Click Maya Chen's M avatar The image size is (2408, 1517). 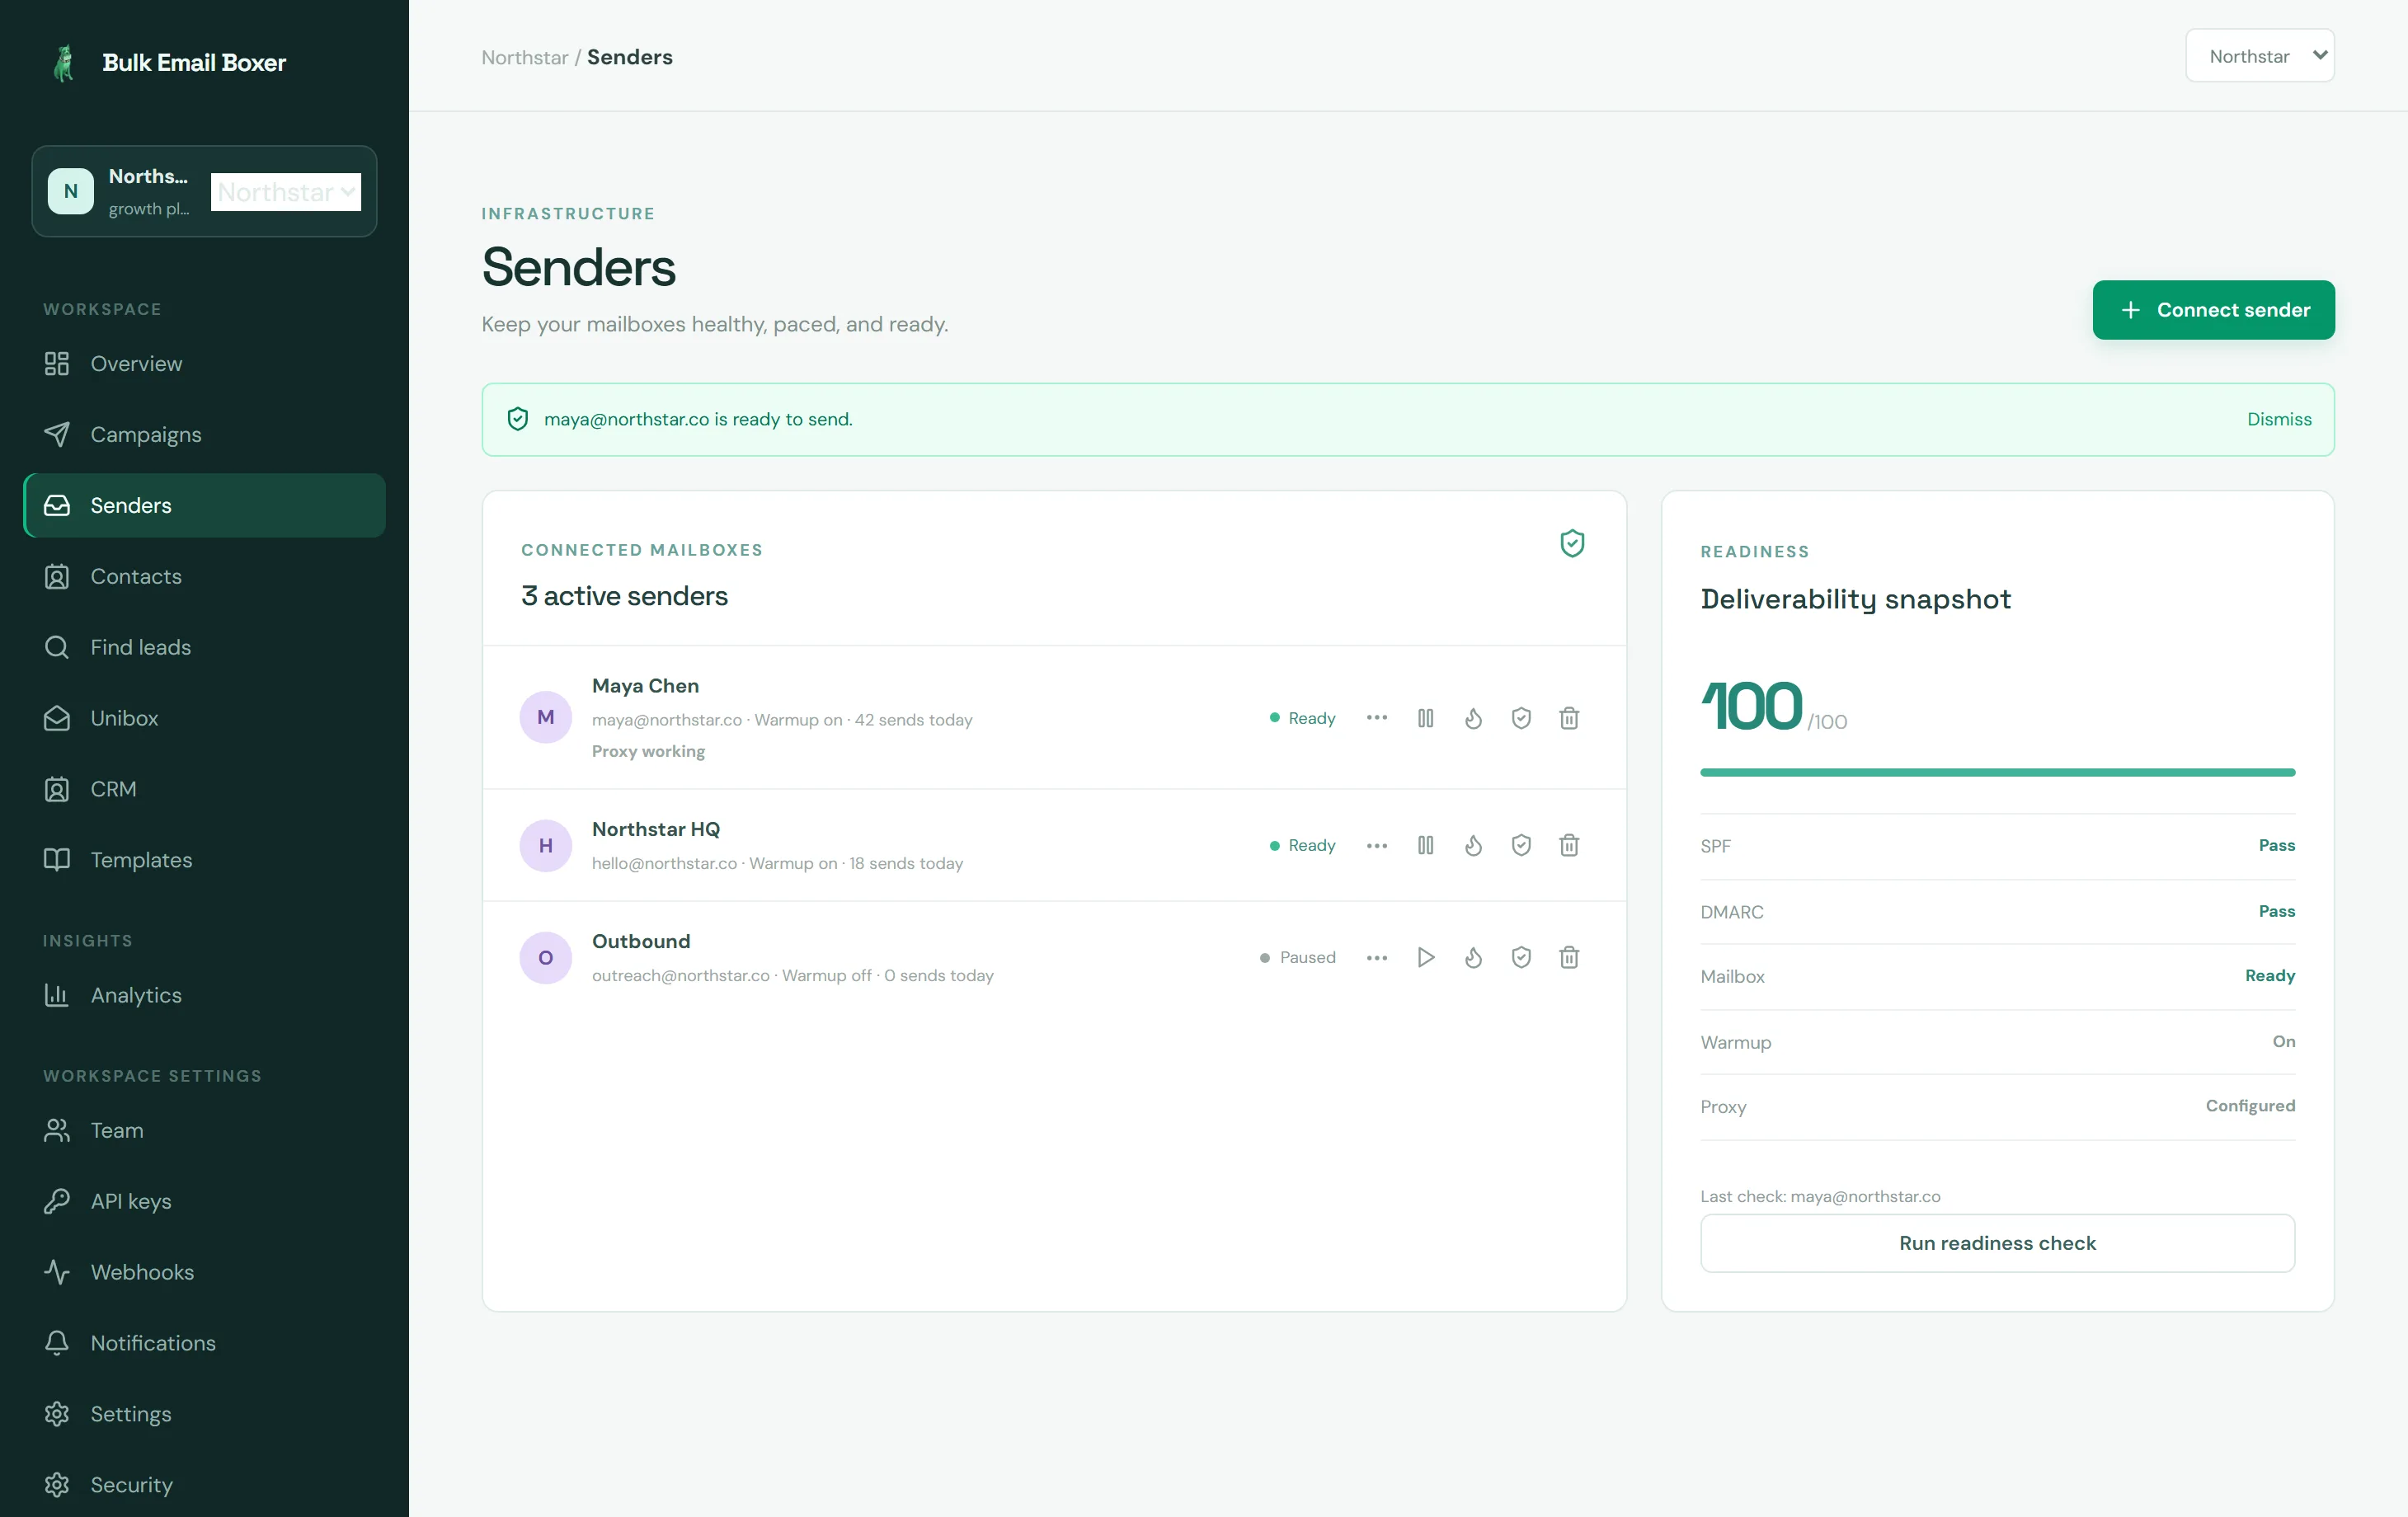(546, 717)
